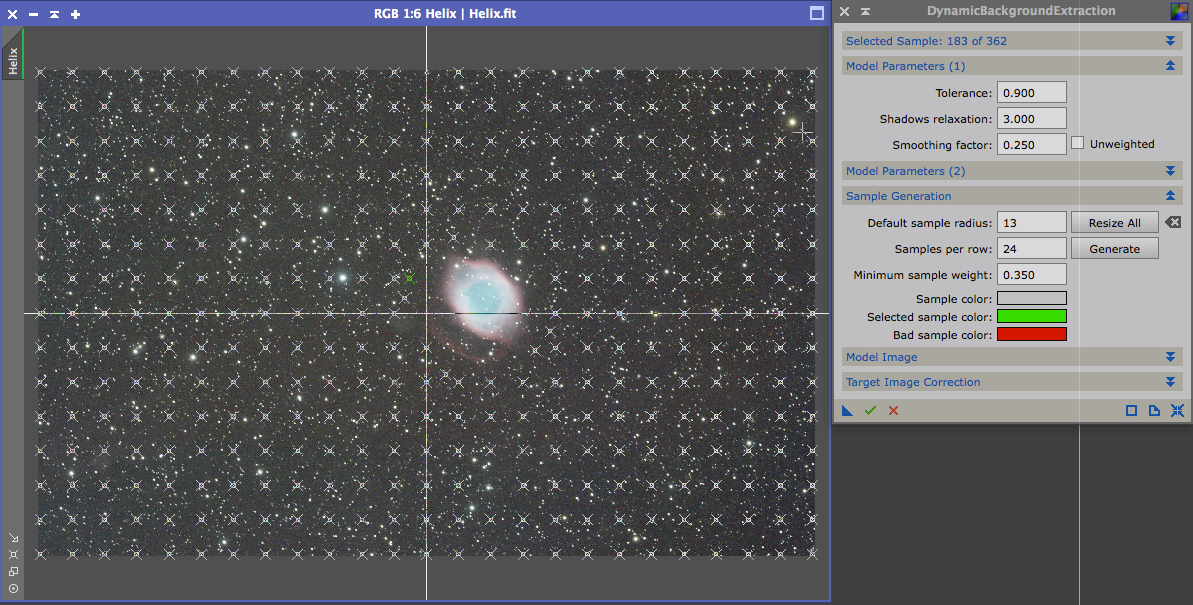Image resolution: width=1193 pixels, height=605 pixels.
Task: Open the Bad sample color swatch
Action: coord(1032,334)
